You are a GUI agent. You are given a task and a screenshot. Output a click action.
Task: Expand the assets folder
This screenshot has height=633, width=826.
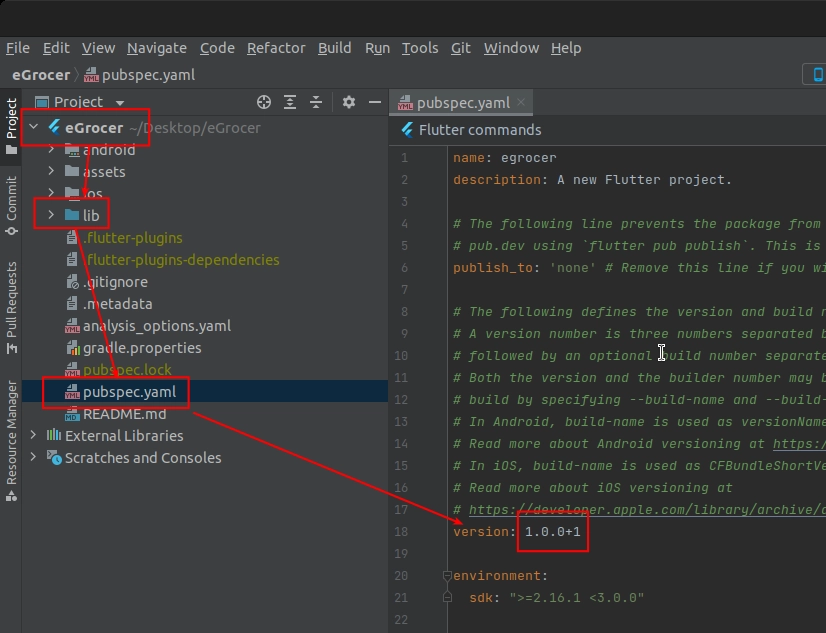tap(51, 171)
